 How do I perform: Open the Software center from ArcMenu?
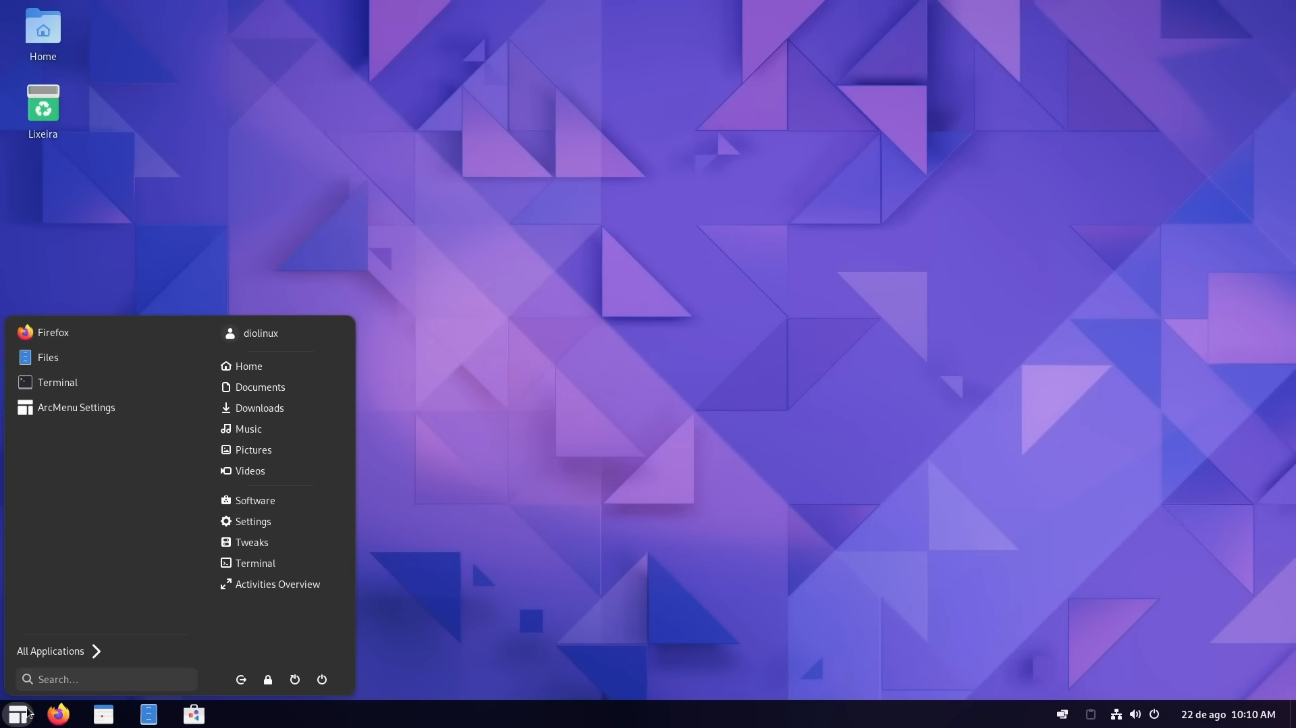(253, 500)
